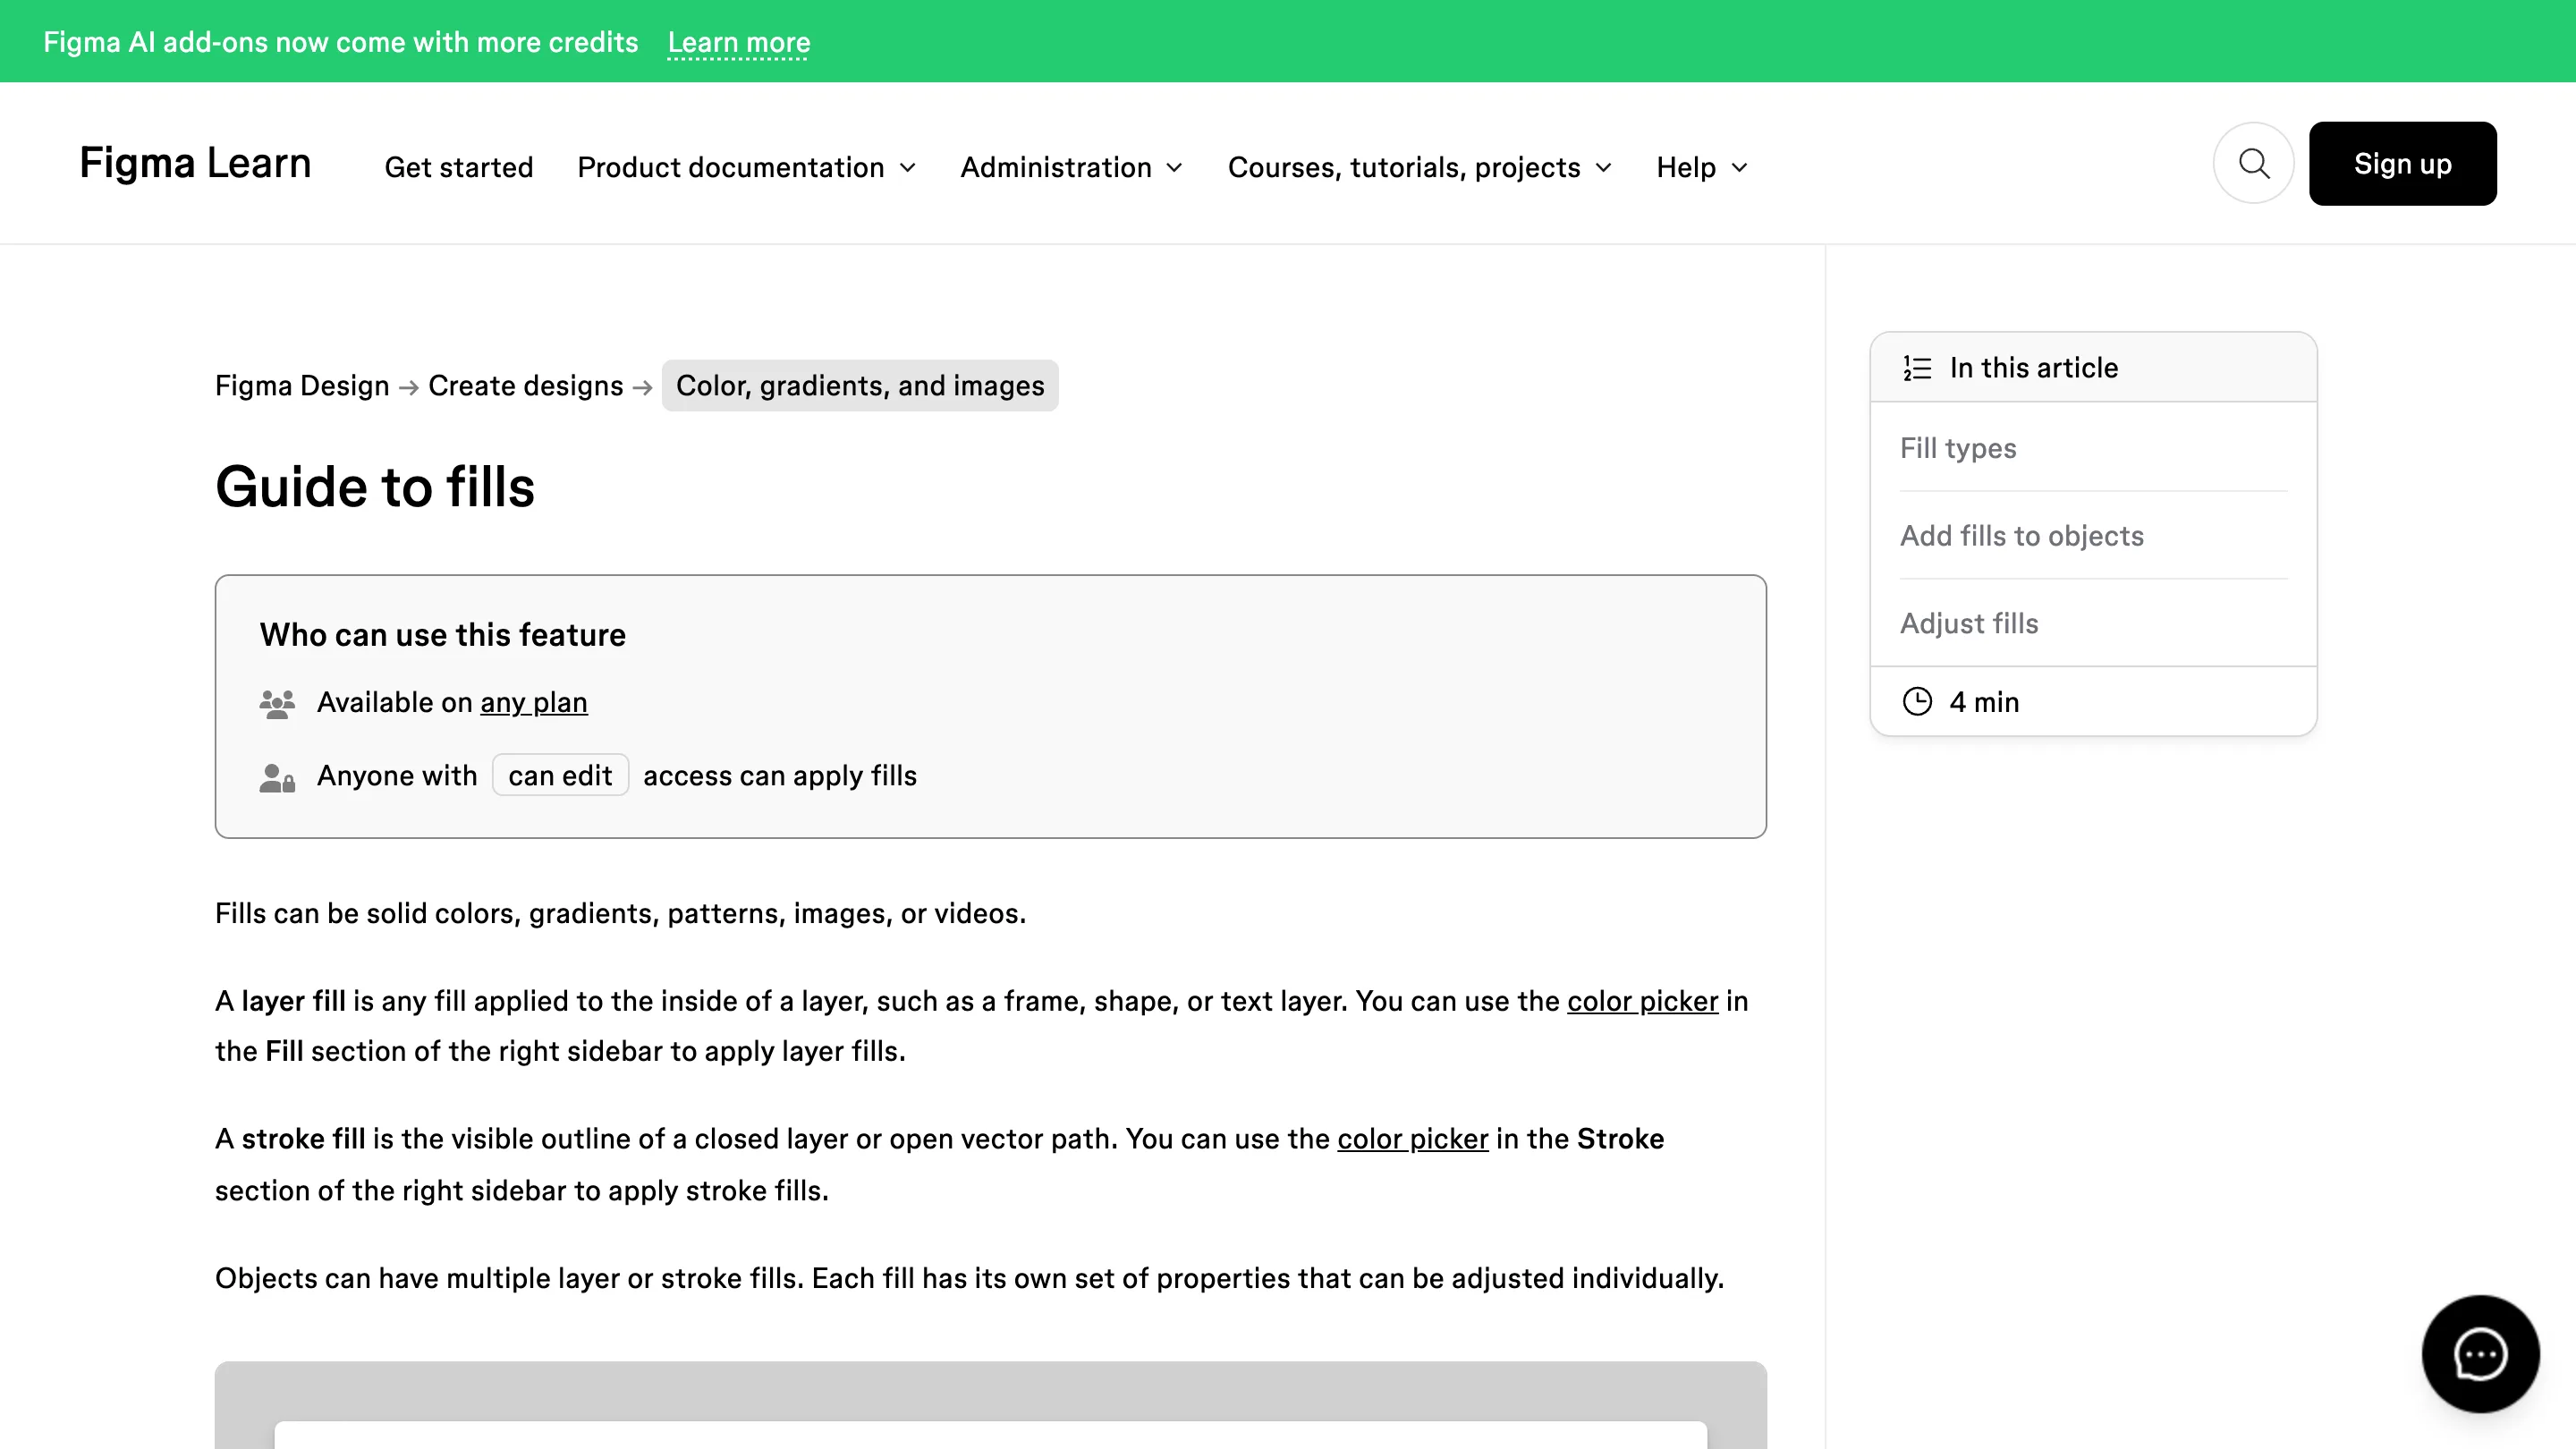The width and height of the screenshot is (2576, 1449).
Task: Open the Figma Design breadcrumb
Action: point(302,386)
